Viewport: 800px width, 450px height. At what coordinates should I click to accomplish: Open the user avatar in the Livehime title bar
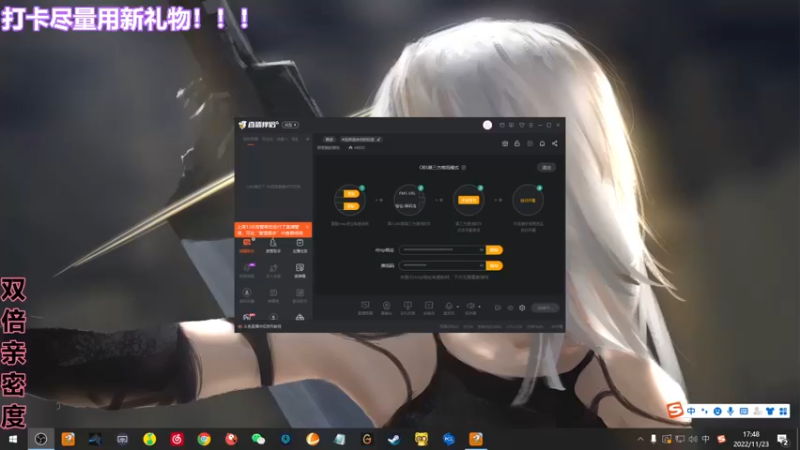click(x=487, y=125)
